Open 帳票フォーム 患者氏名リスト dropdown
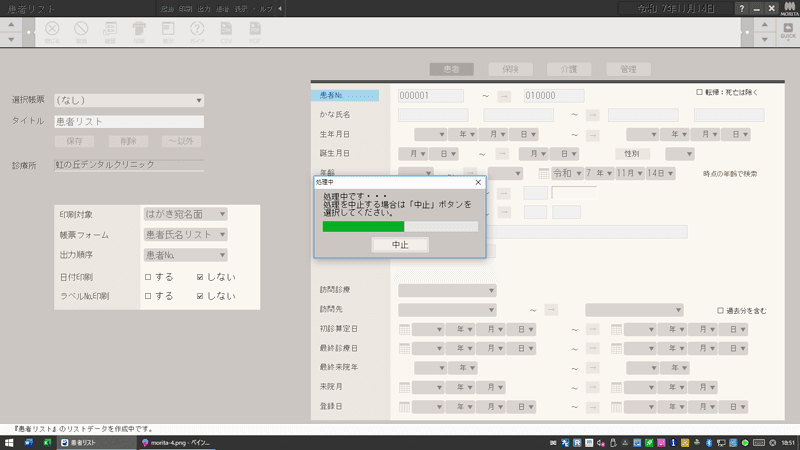800x450 pixels. click(x=185, y=235)
